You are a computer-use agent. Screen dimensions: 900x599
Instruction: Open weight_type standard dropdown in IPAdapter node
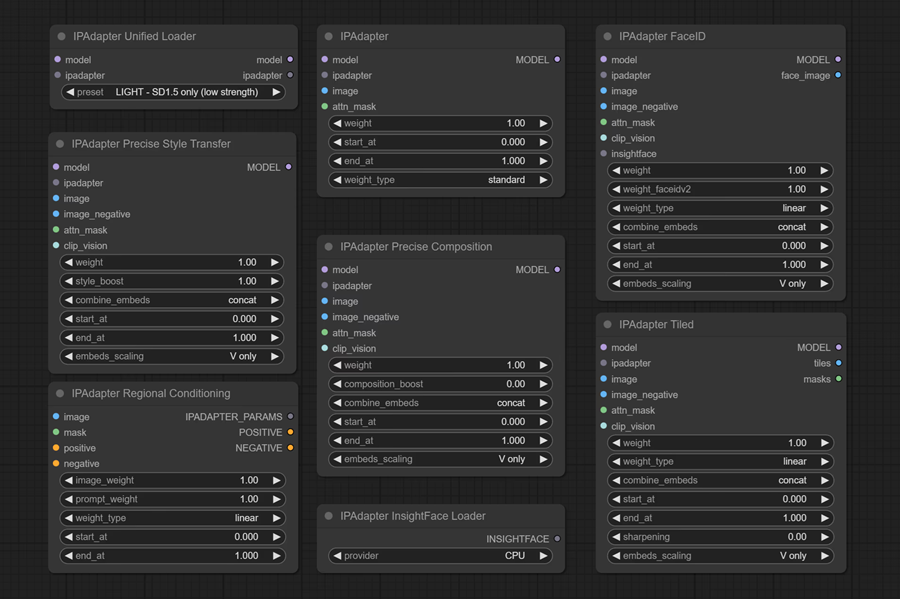[x=440, y=180]
